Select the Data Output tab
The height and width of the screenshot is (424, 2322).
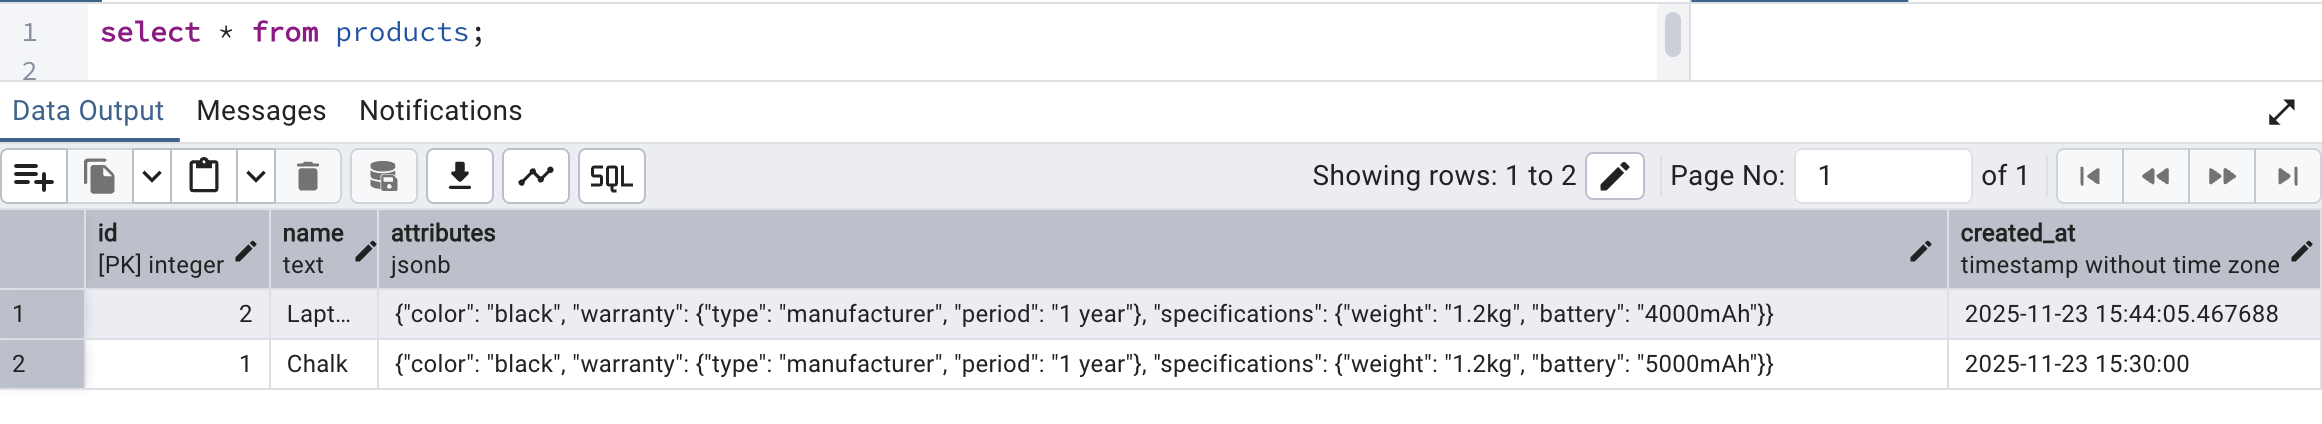(x=88, y=111)
